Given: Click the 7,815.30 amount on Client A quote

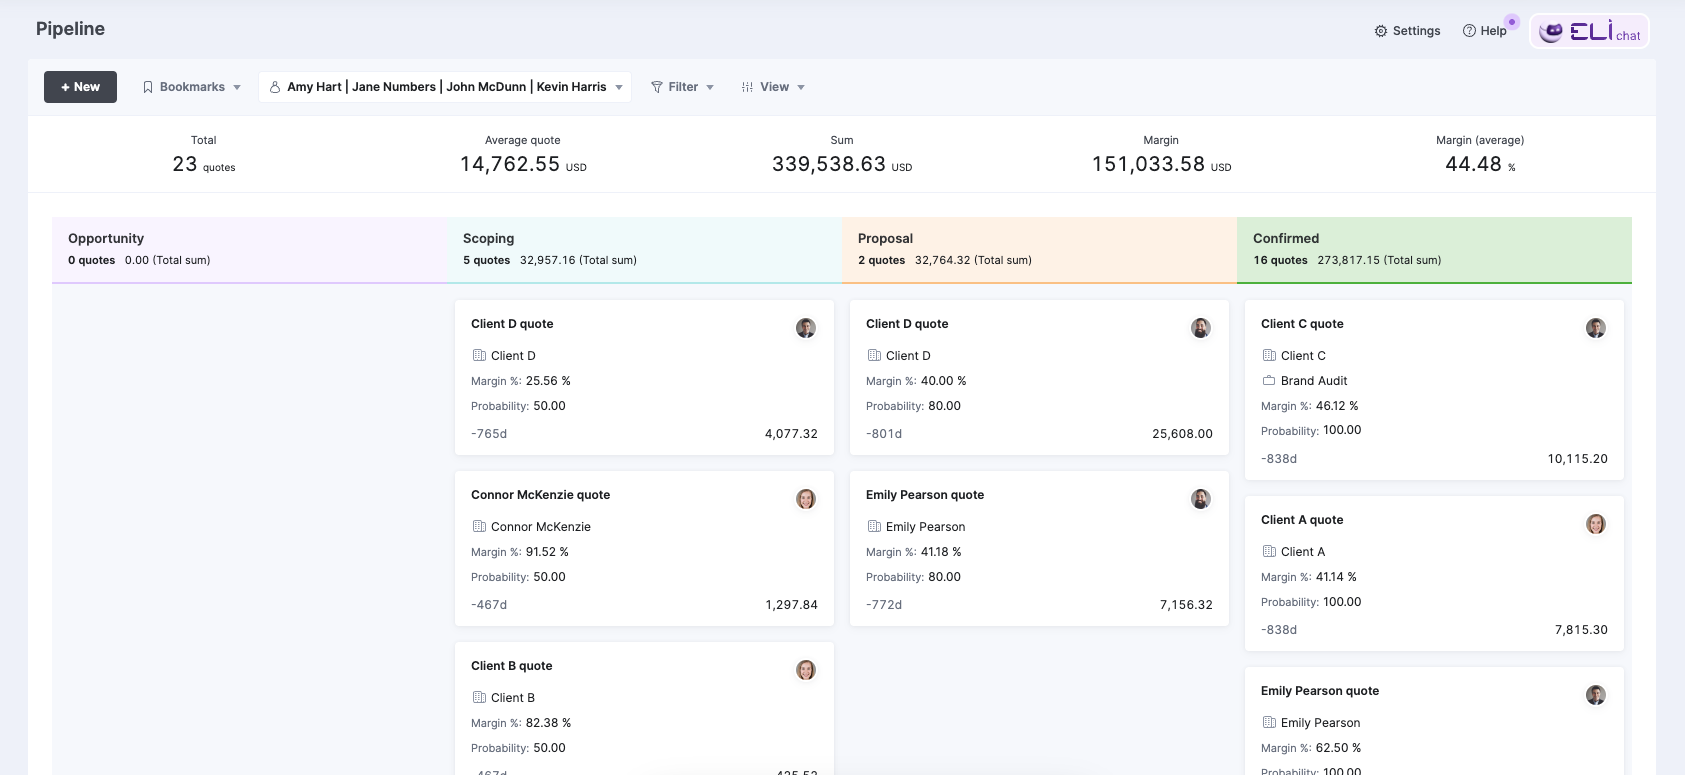Looking at the screenshot, I should [x=1581, y=630].
